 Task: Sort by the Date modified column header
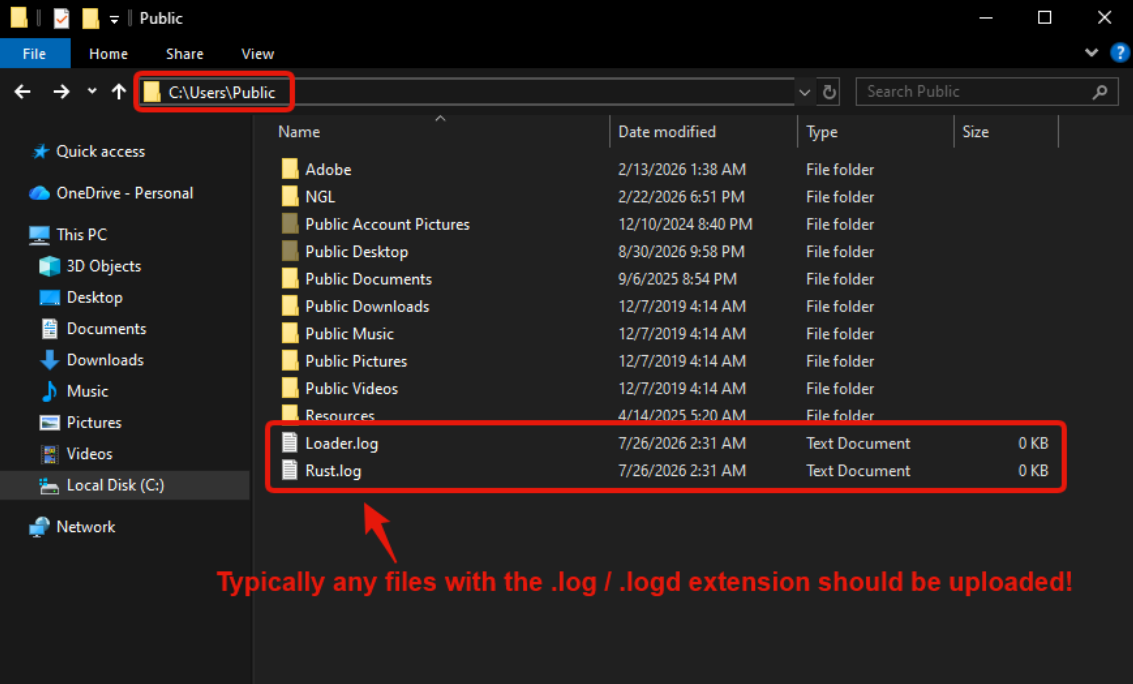[x=667, y=131]
